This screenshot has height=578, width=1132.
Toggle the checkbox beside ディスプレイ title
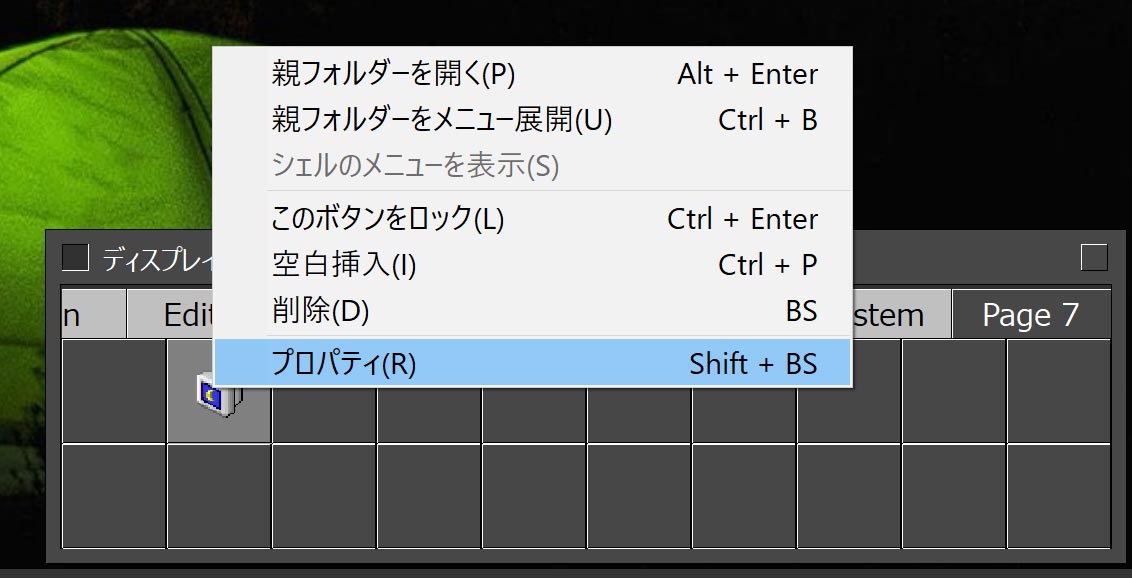pos(75,258)
